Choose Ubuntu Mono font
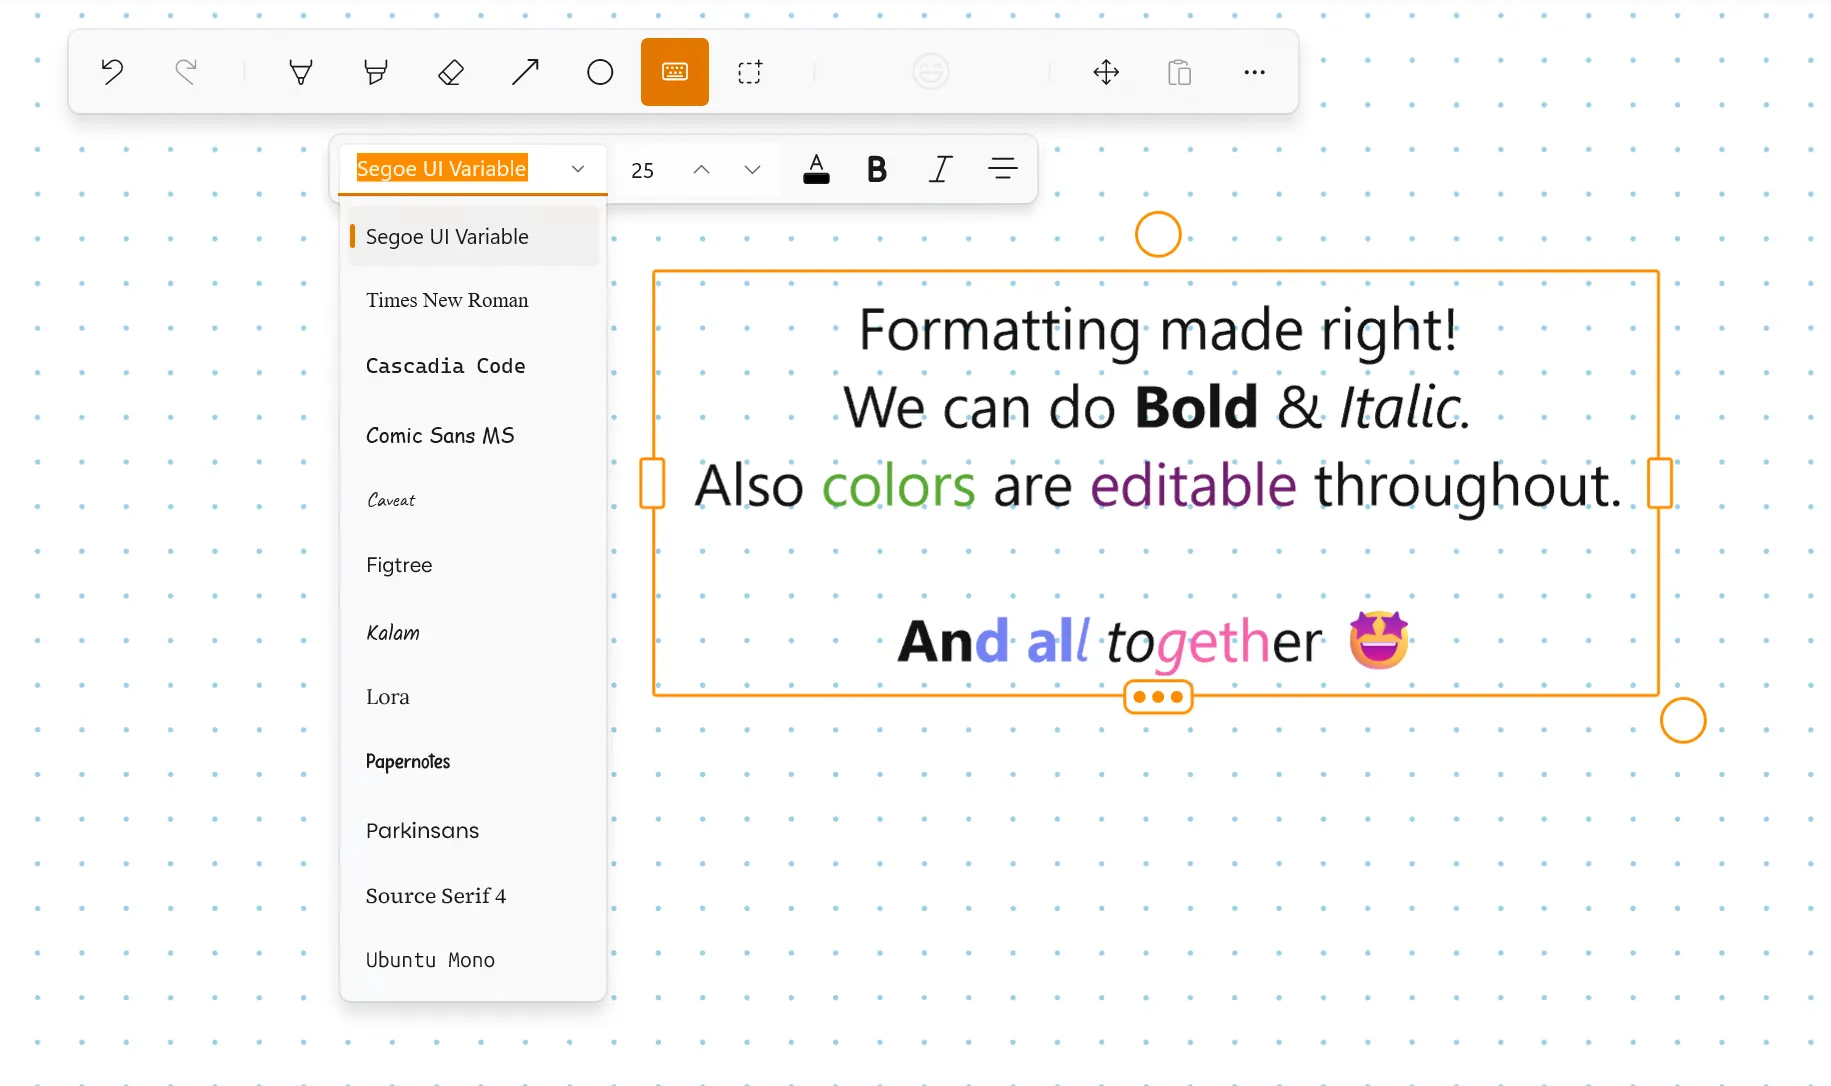Image resolution: width=1831 pixels, height=1086 pixels. [x=473, y=960]
